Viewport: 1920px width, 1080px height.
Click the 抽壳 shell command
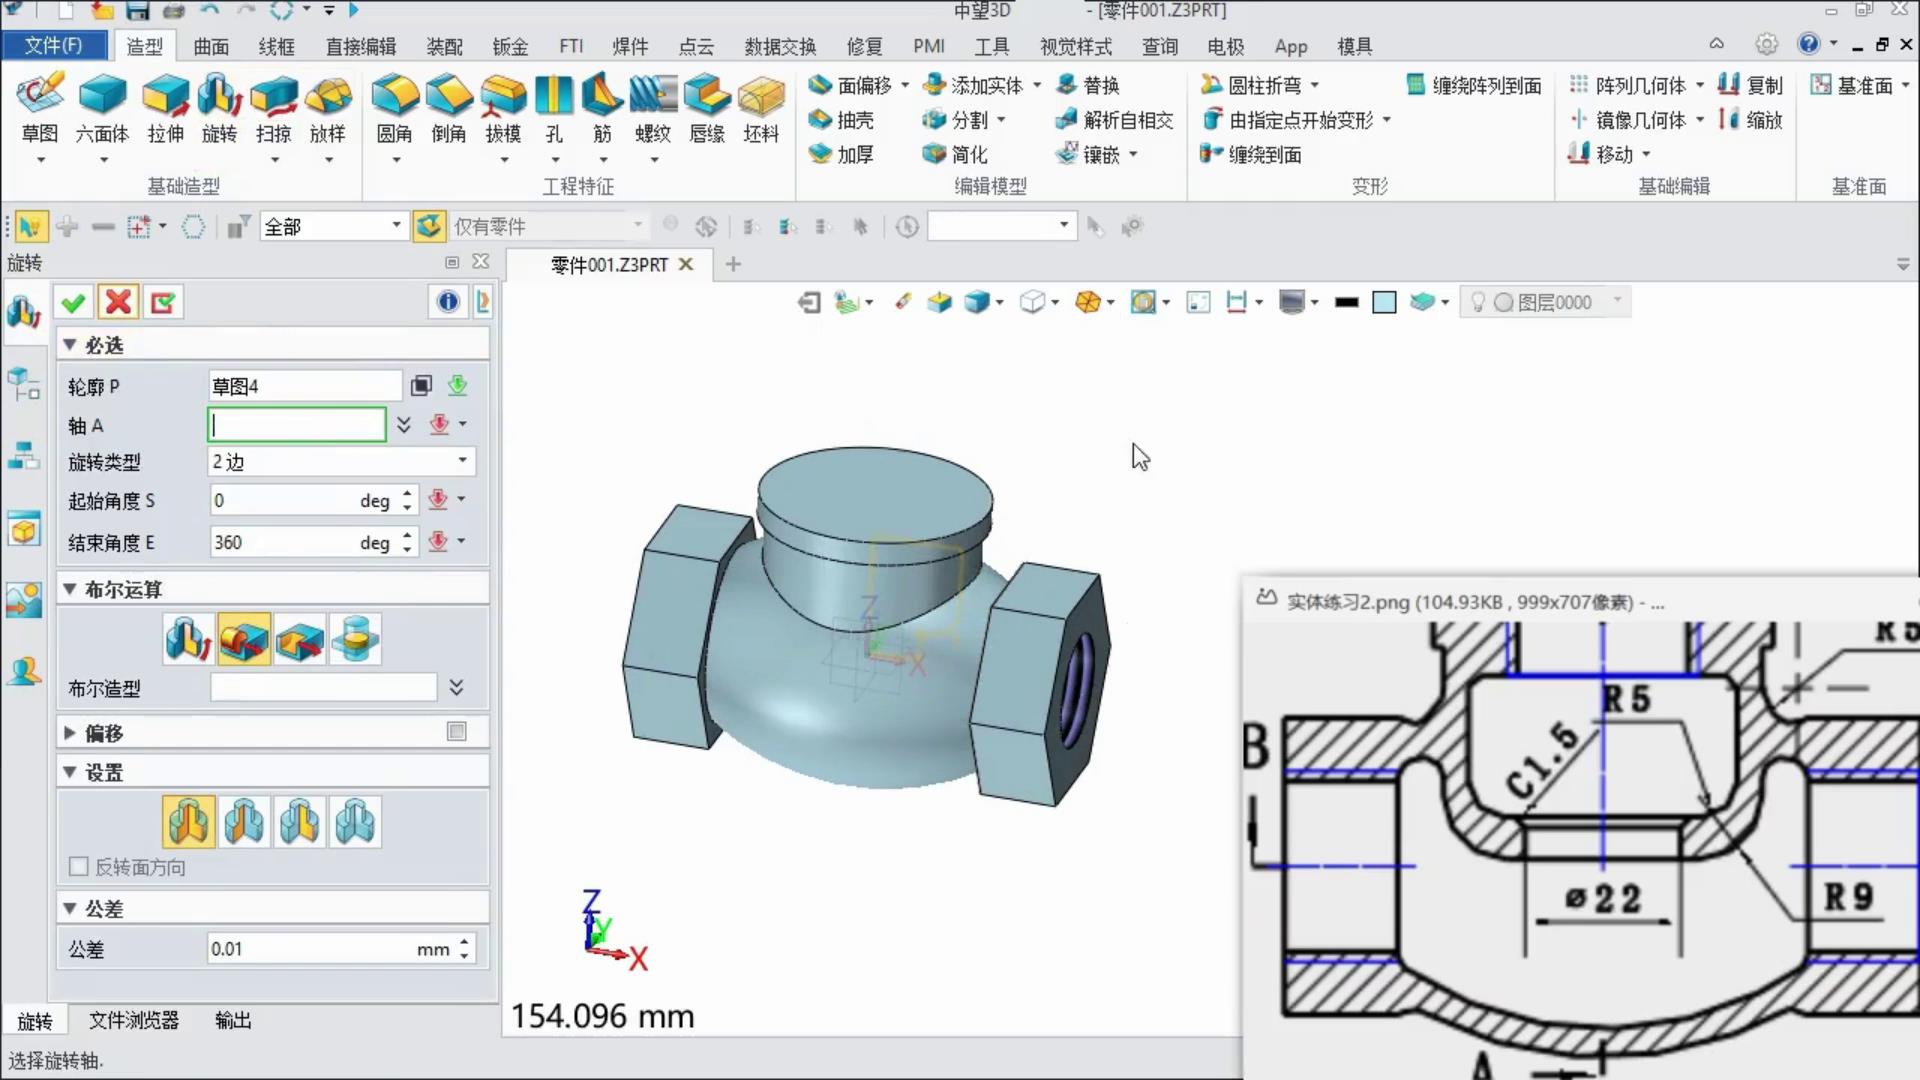click(842, 120)
